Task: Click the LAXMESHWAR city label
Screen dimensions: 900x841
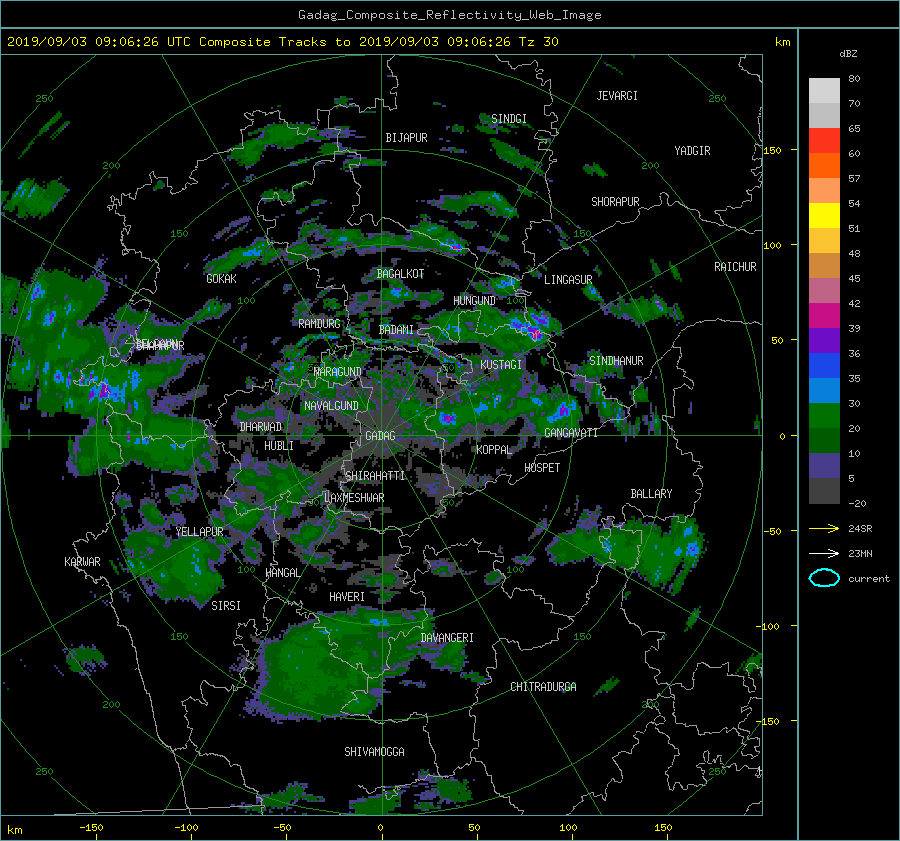Action: tap(354, 498)
